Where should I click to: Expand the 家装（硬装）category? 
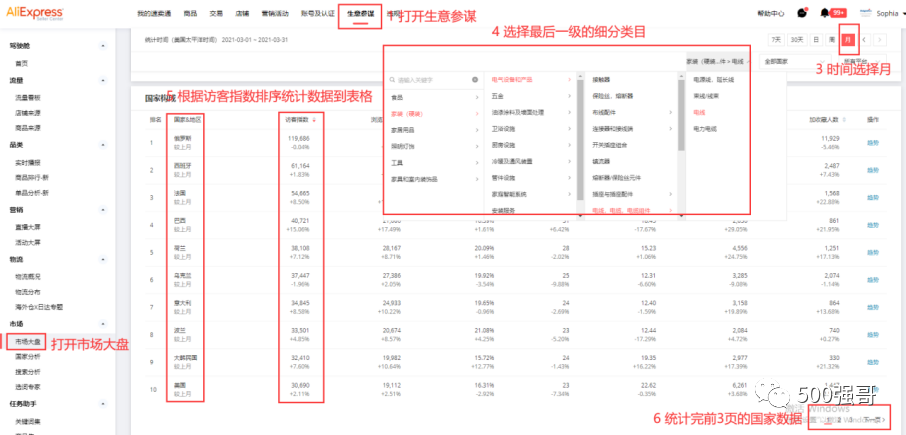pos(434,114)
